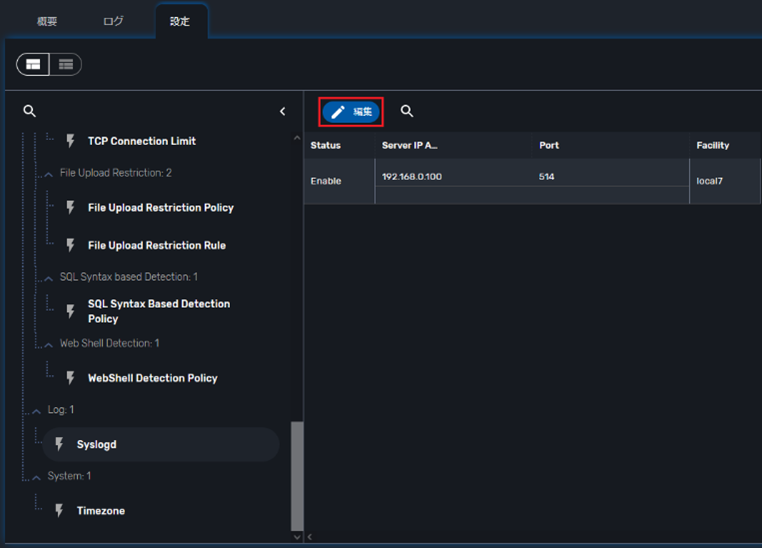Switch to card layout view toggle

click(x=33, y=64)
